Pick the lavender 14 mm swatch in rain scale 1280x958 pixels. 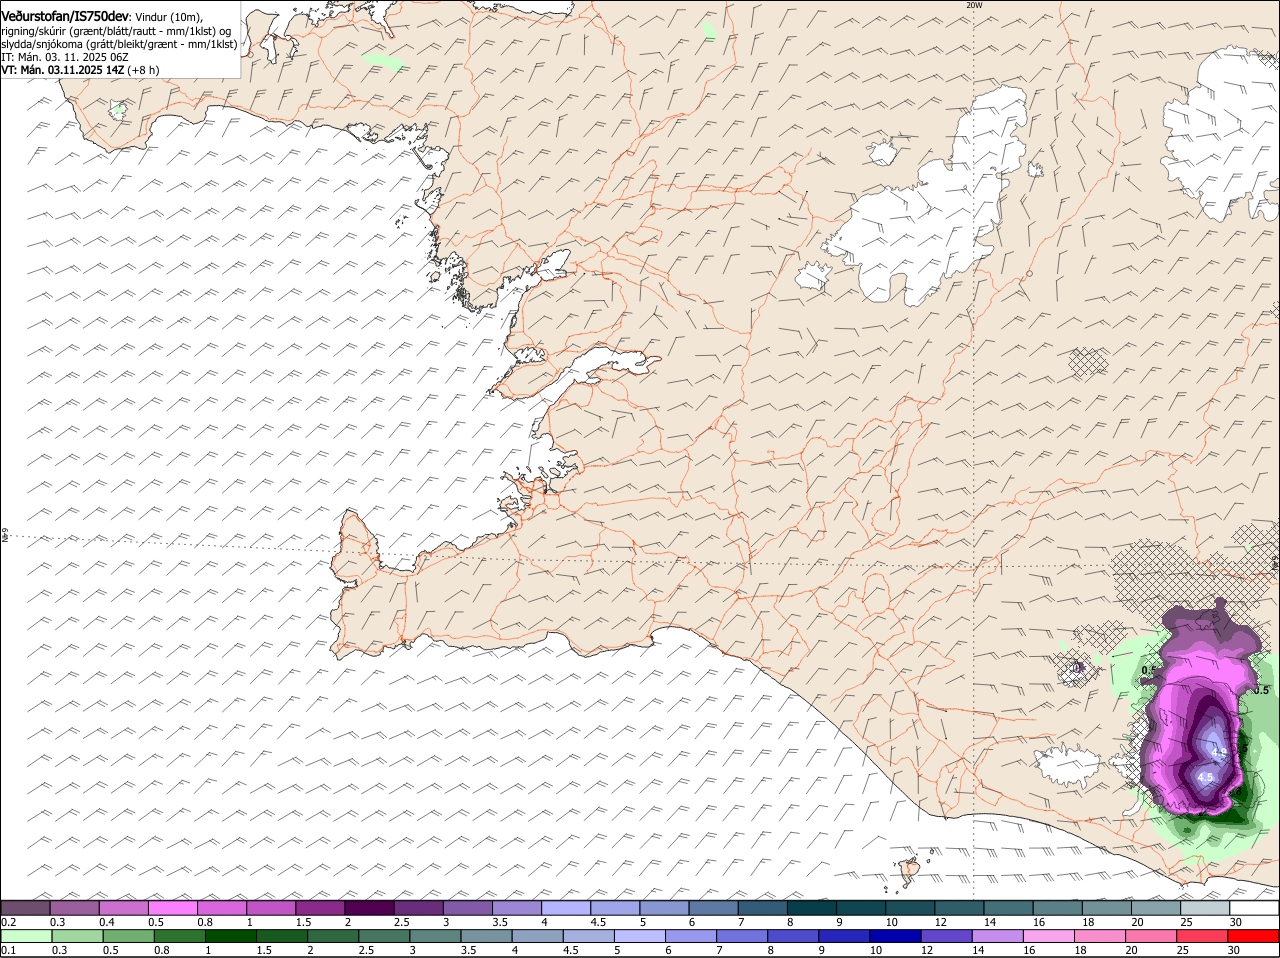coord(998,936)
